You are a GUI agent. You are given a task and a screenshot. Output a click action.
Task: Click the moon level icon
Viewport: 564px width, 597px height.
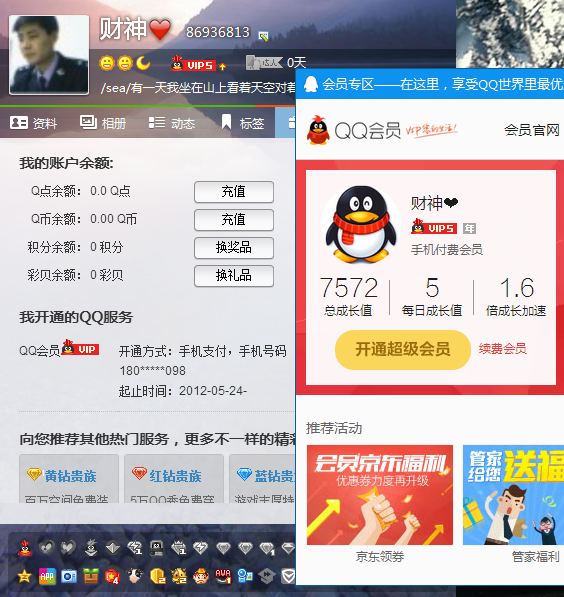coord(143,63)
